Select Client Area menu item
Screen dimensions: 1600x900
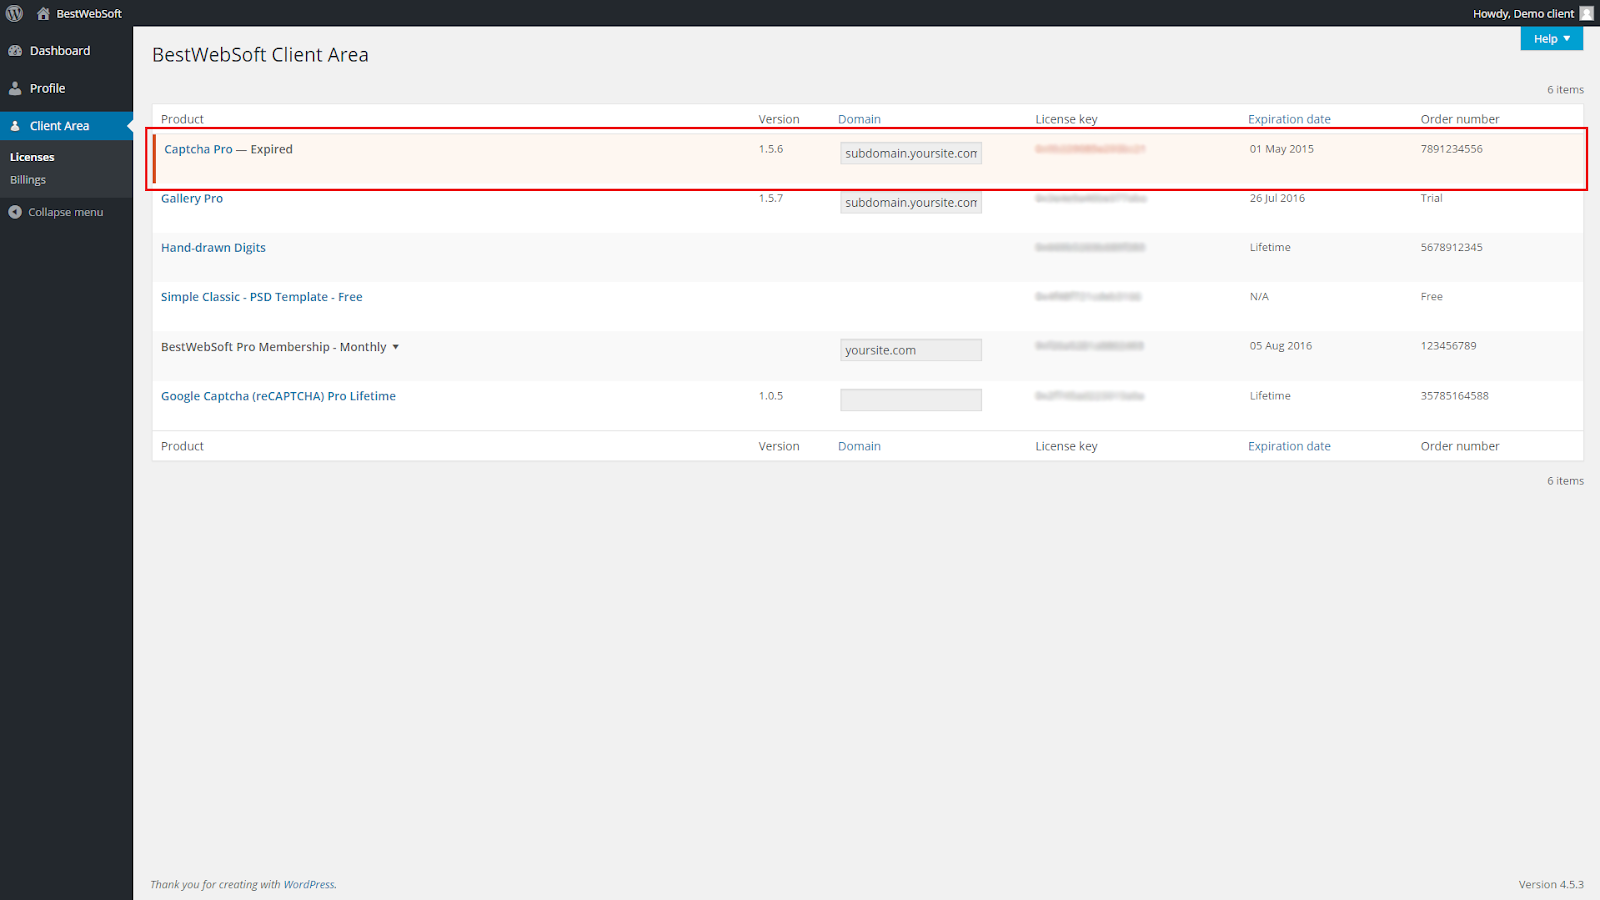(66, 126)
